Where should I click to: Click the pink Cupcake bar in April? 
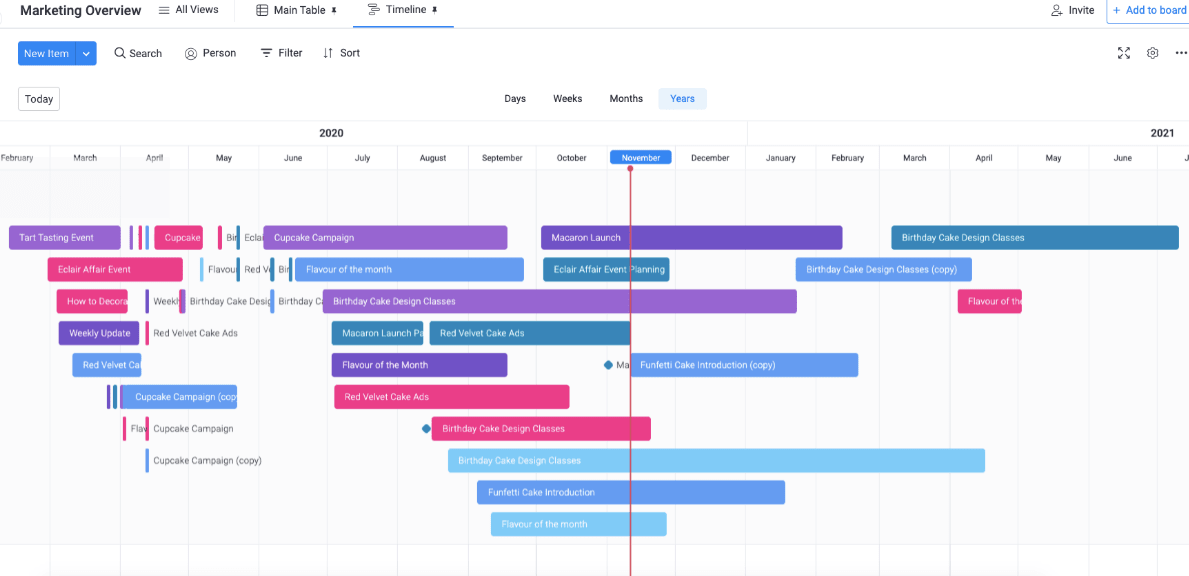click(179, 237)
